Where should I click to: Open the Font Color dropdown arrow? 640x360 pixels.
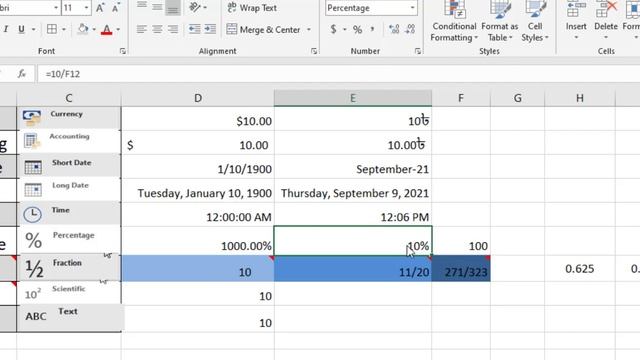[x=118, y=29]
